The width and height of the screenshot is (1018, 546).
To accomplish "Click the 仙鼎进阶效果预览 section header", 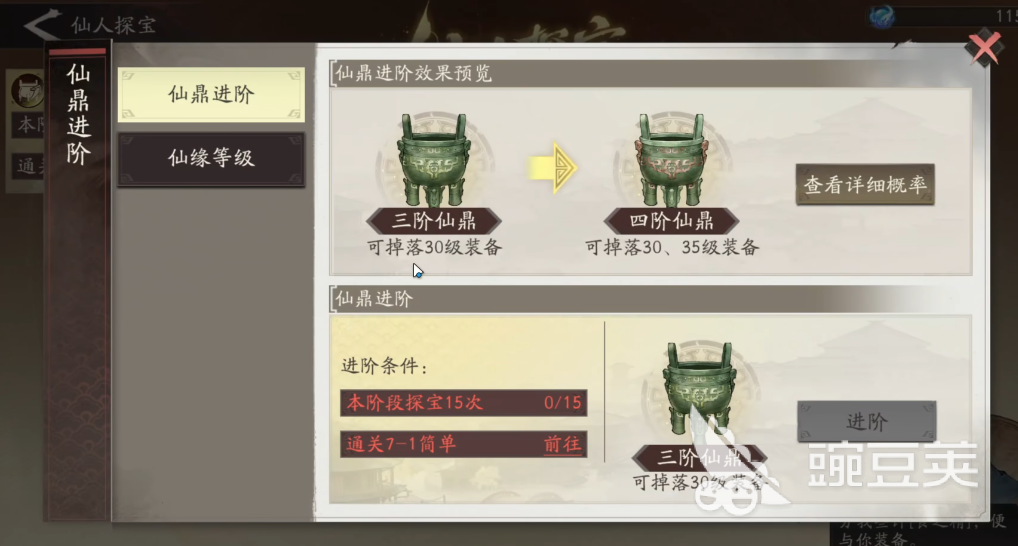I will pos(414,73).
